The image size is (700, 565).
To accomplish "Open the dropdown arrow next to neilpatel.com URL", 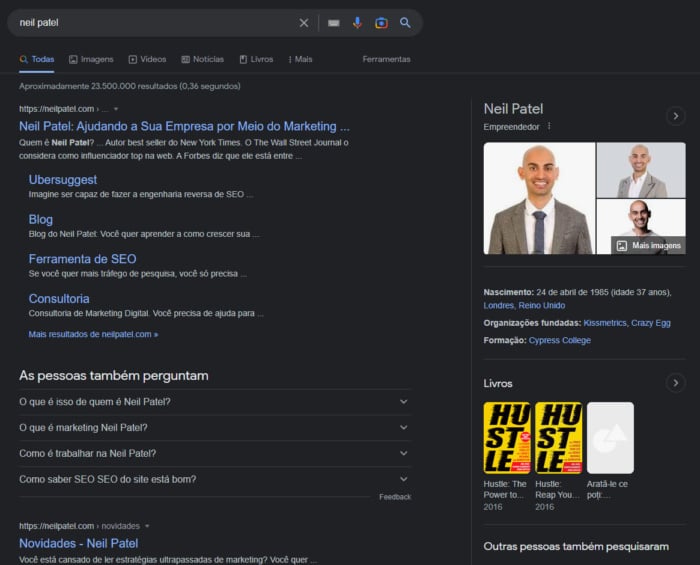I will (x=116, y=109).
